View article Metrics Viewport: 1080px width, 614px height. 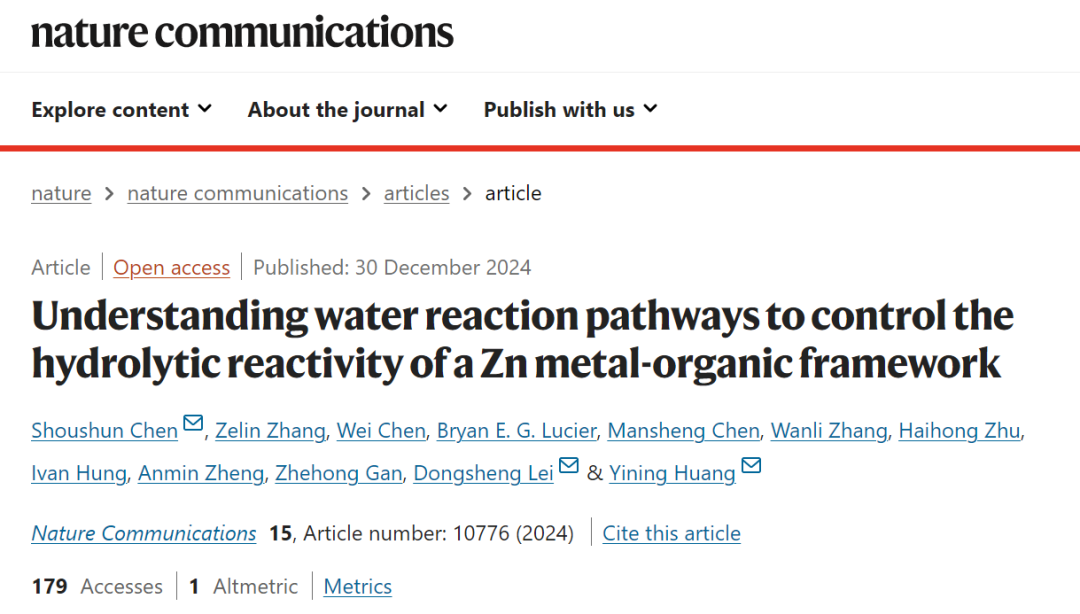[357, 586]
